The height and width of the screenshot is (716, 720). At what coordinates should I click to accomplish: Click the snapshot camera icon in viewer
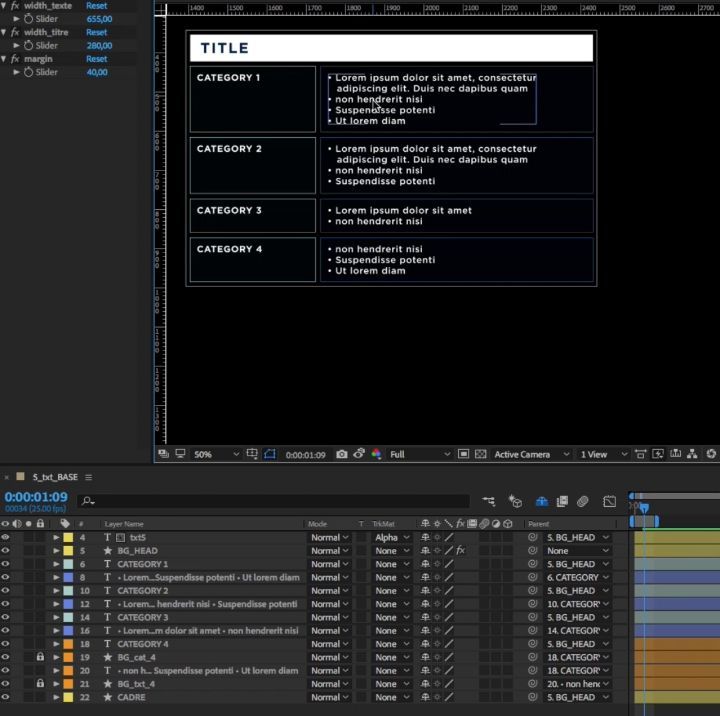341,454
